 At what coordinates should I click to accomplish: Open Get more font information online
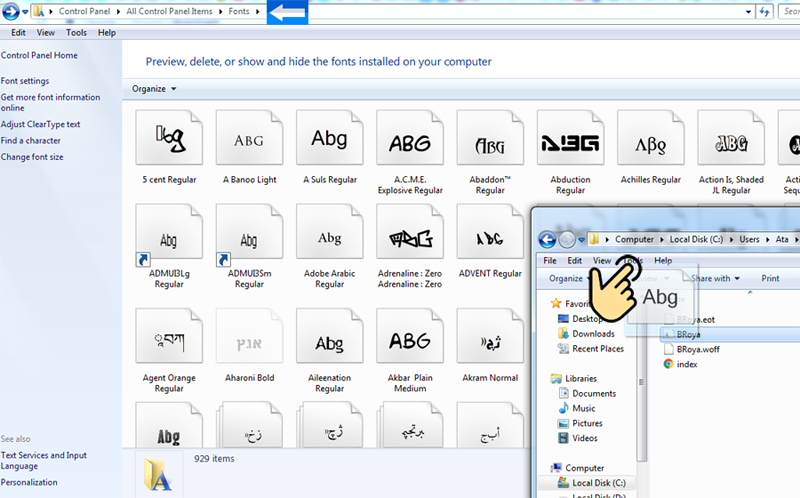click(x=51, y=102)
